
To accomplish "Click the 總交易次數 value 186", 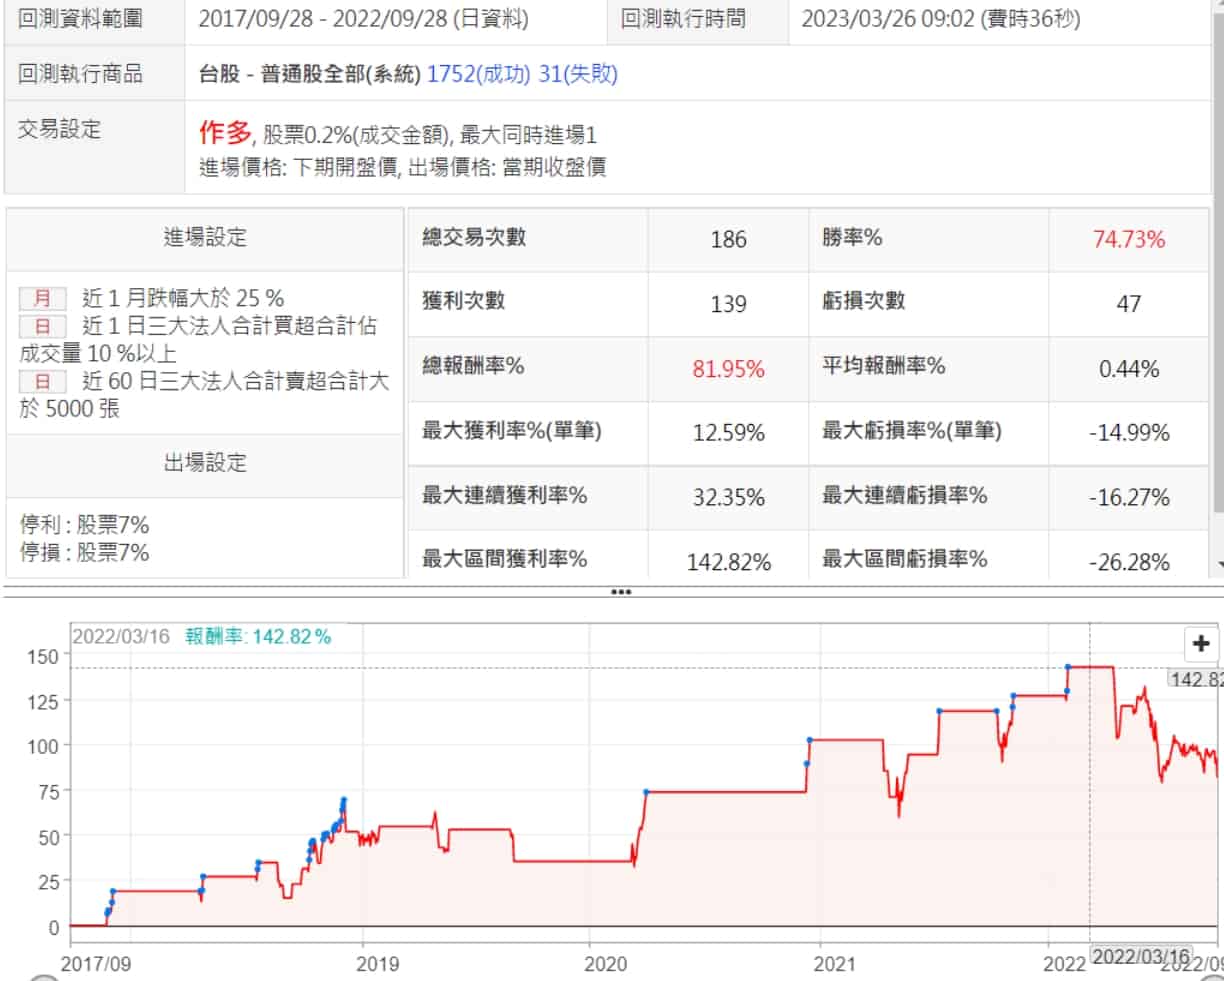I will point(728,239).
